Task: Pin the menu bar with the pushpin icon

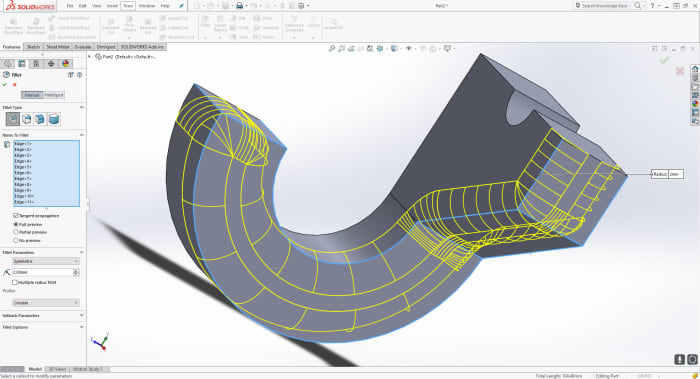Action: [181, 6]
